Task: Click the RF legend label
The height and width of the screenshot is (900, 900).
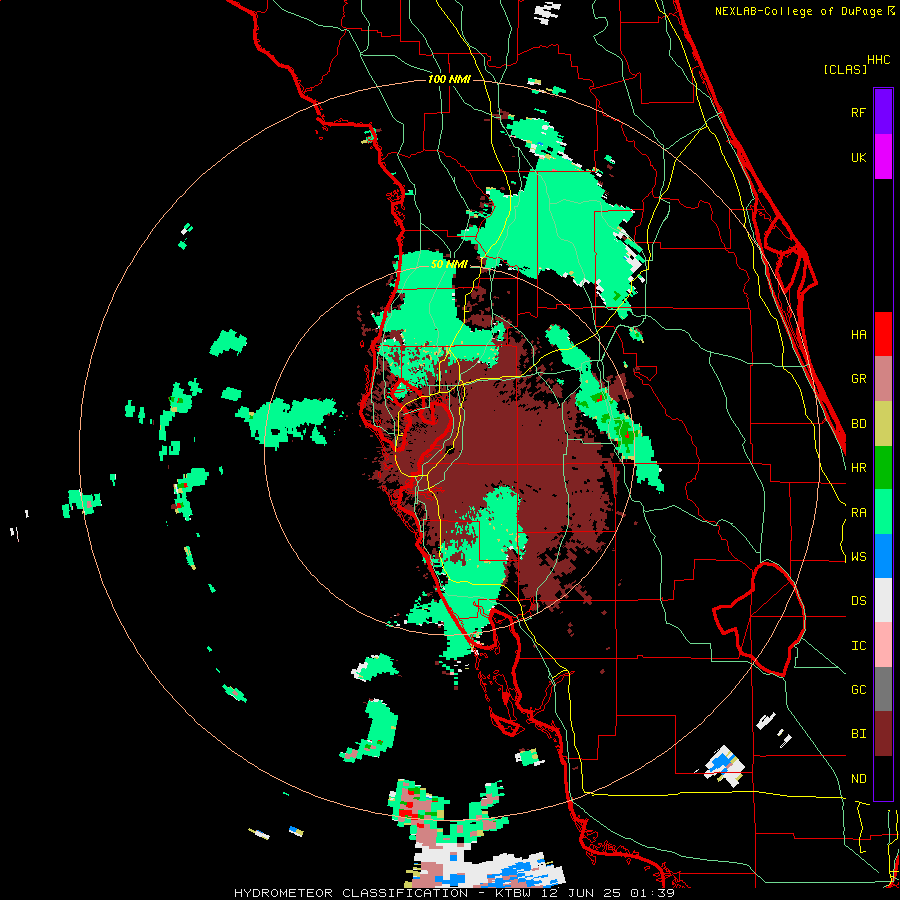Action: 858,112
